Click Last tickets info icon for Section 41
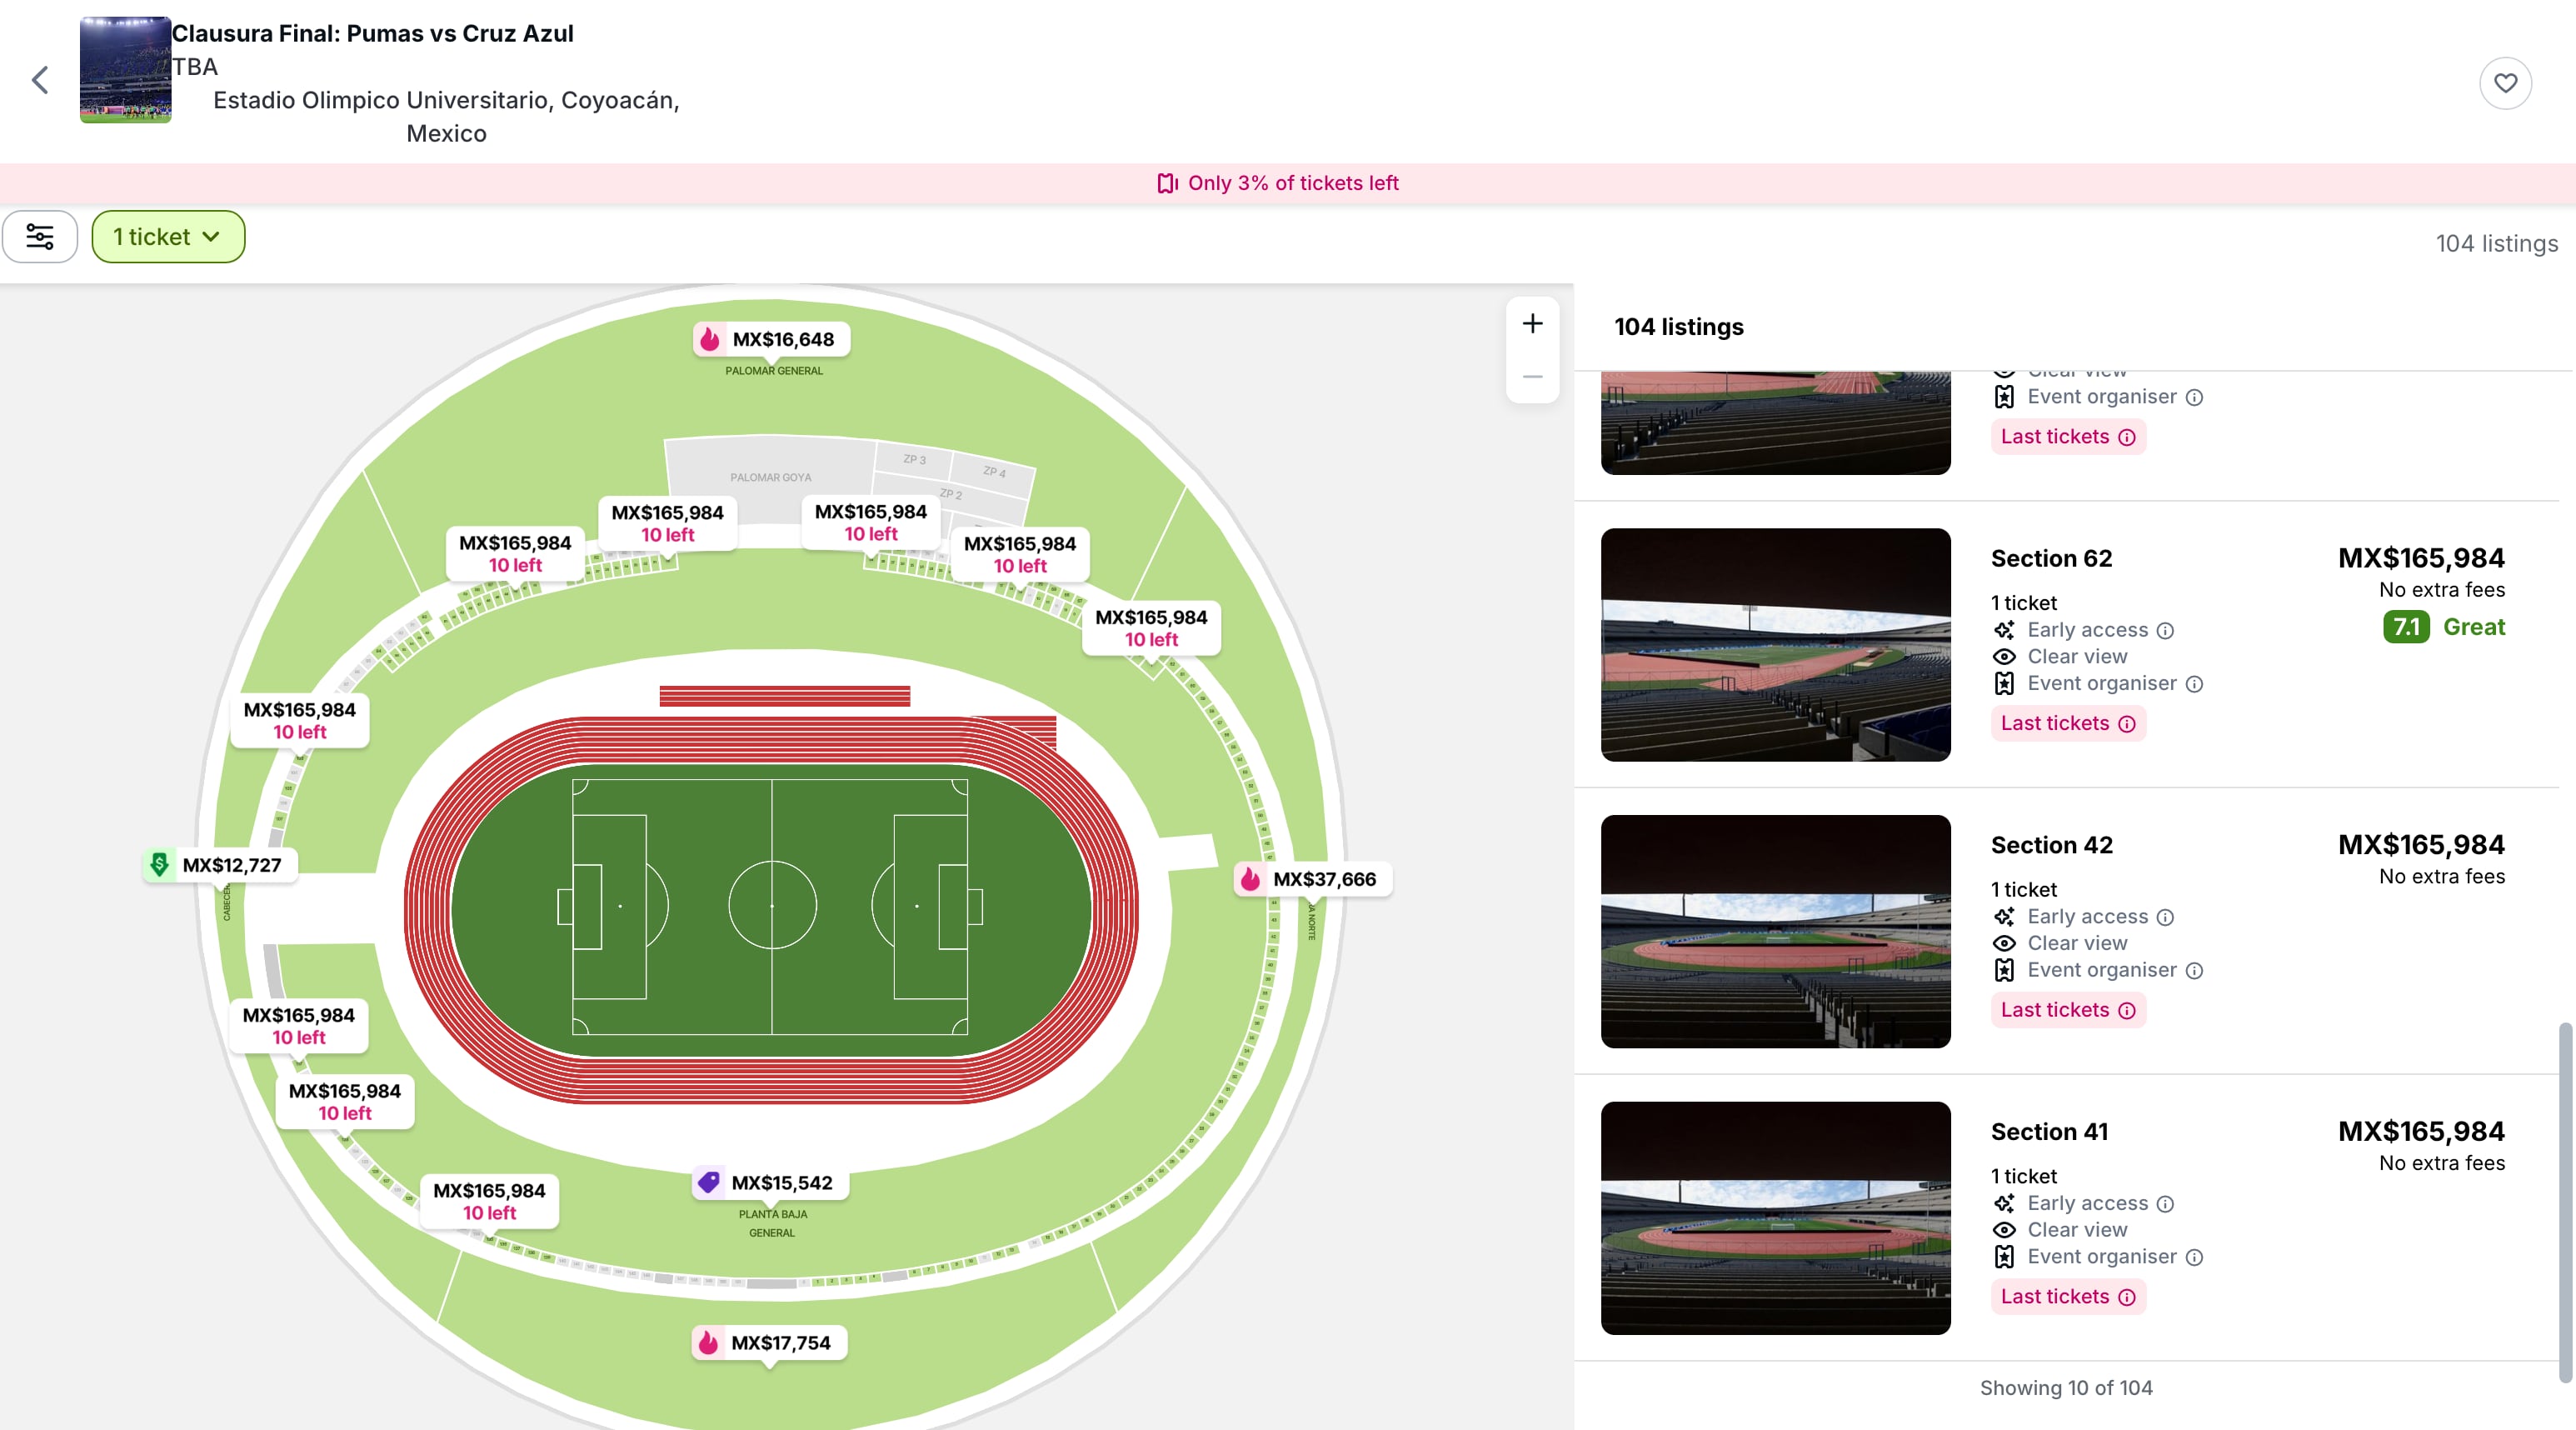This screenshot has height=1430, width=2576. coord(2127,1298)
